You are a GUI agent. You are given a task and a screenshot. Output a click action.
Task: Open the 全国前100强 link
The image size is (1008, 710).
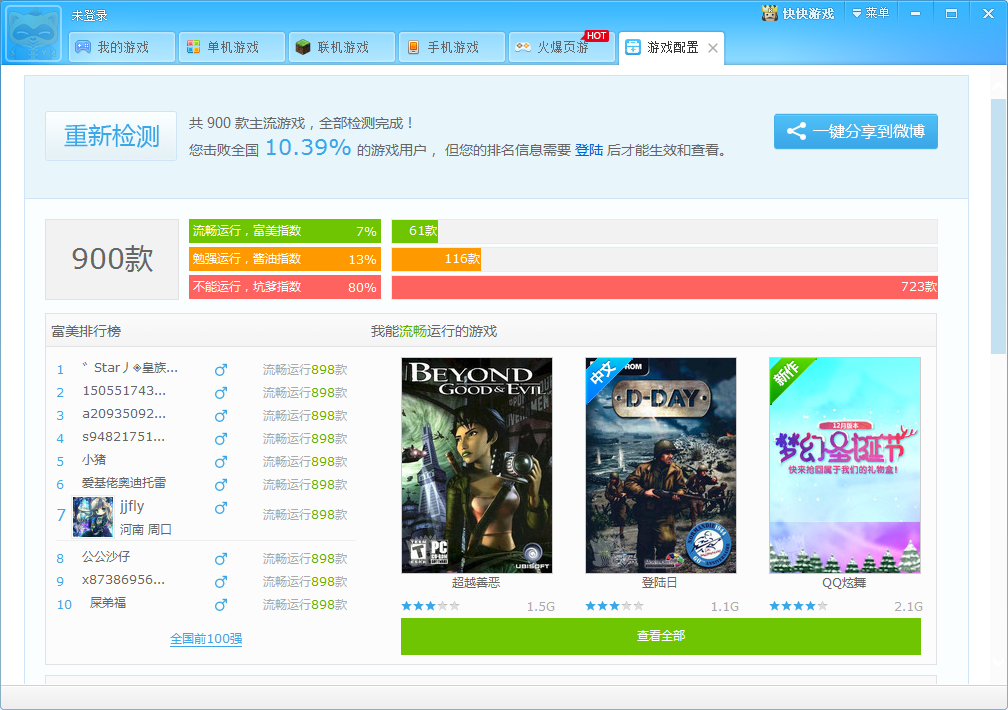click(206, 639)
